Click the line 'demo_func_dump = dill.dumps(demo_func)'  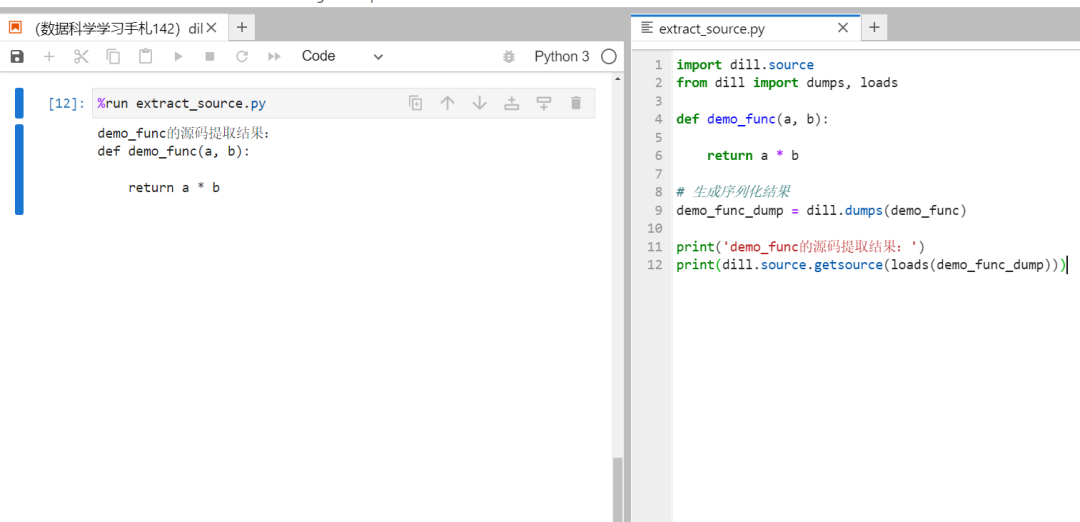click(x=822, y=210)
